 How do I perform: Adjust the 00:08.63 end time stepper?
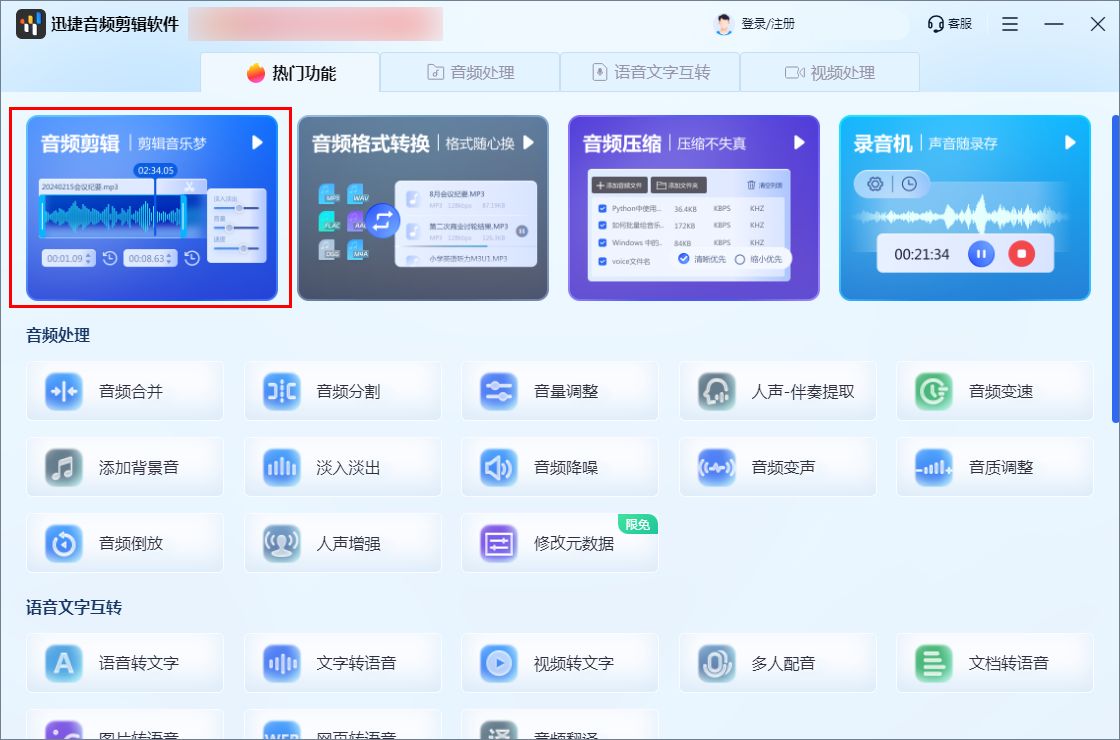pyautogui.click(x=170, y=259)
